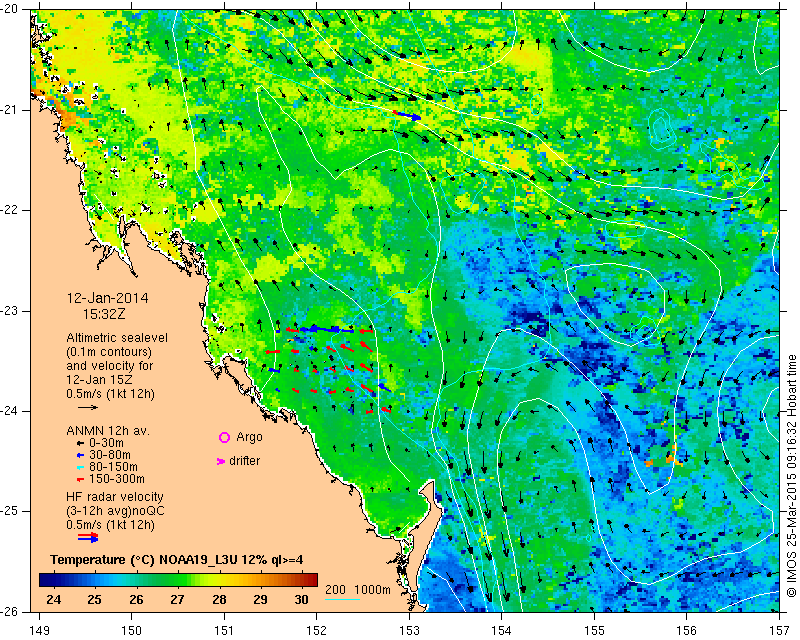Image resolution: width=800 pixels, height=640 pixels.
Task: Click the date text '12-Jan-2014'
Action: (x=108, y=298)
